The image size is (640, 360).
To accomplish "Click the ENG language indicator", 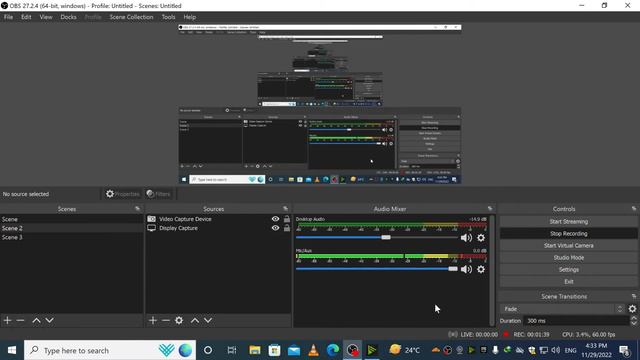I will pos(570,350).
